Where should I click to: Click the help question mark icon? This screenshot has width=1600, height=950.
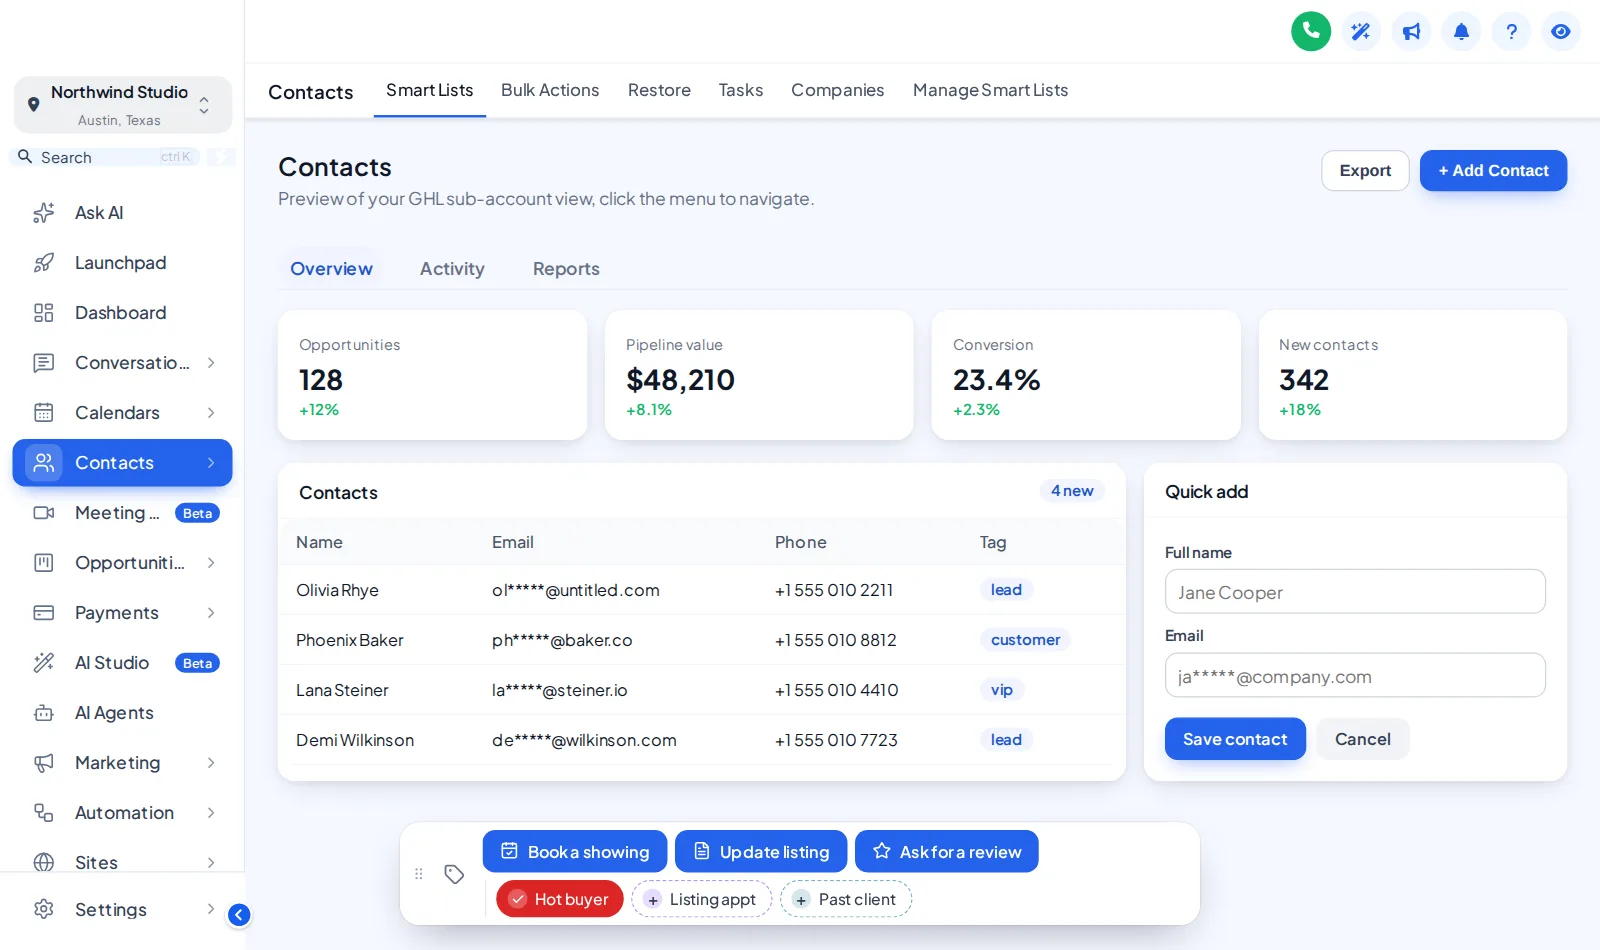(1511, 31)
